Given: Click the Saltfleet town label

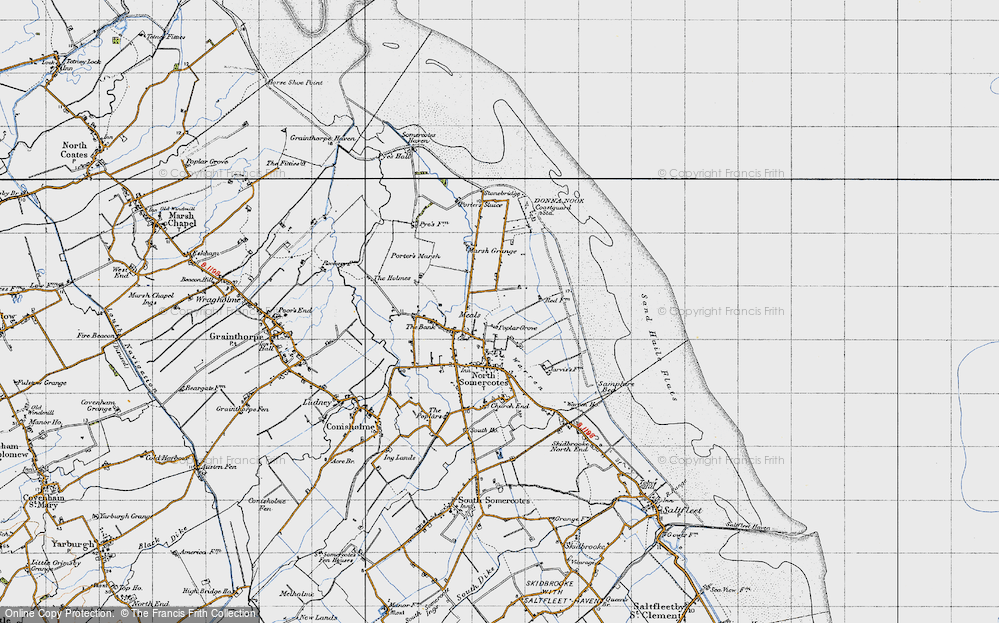Looking at the screenshot, I should pyautogui.click(x=682, y=511).
